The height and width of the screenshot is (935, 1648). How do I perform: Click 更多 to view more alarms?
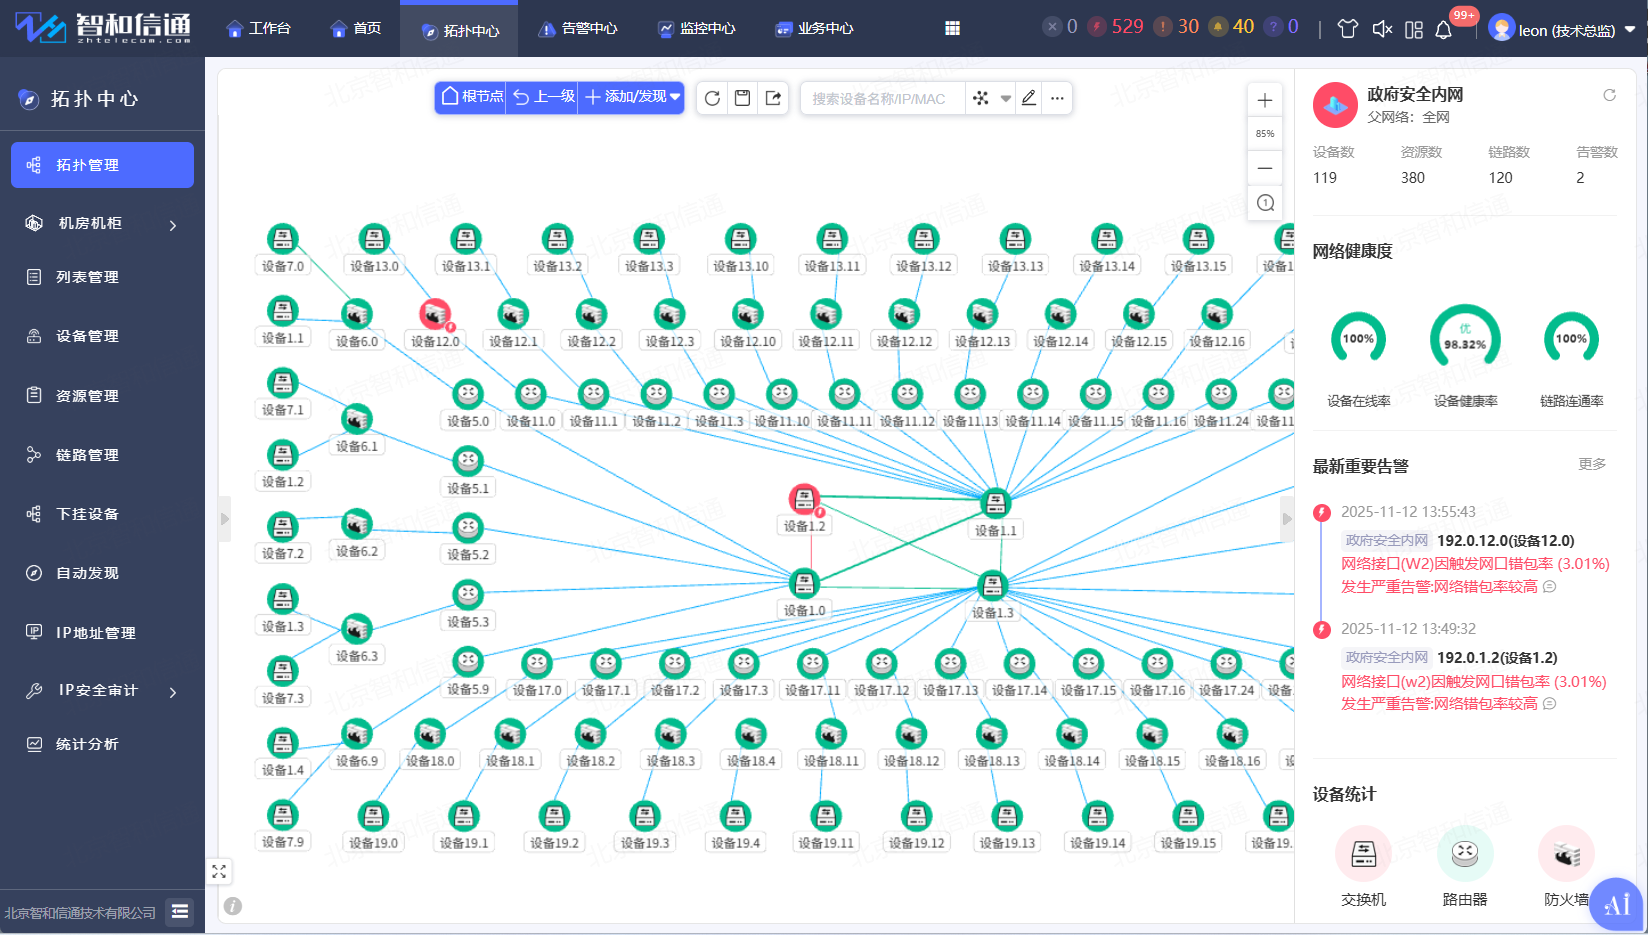coord(1592,464)
